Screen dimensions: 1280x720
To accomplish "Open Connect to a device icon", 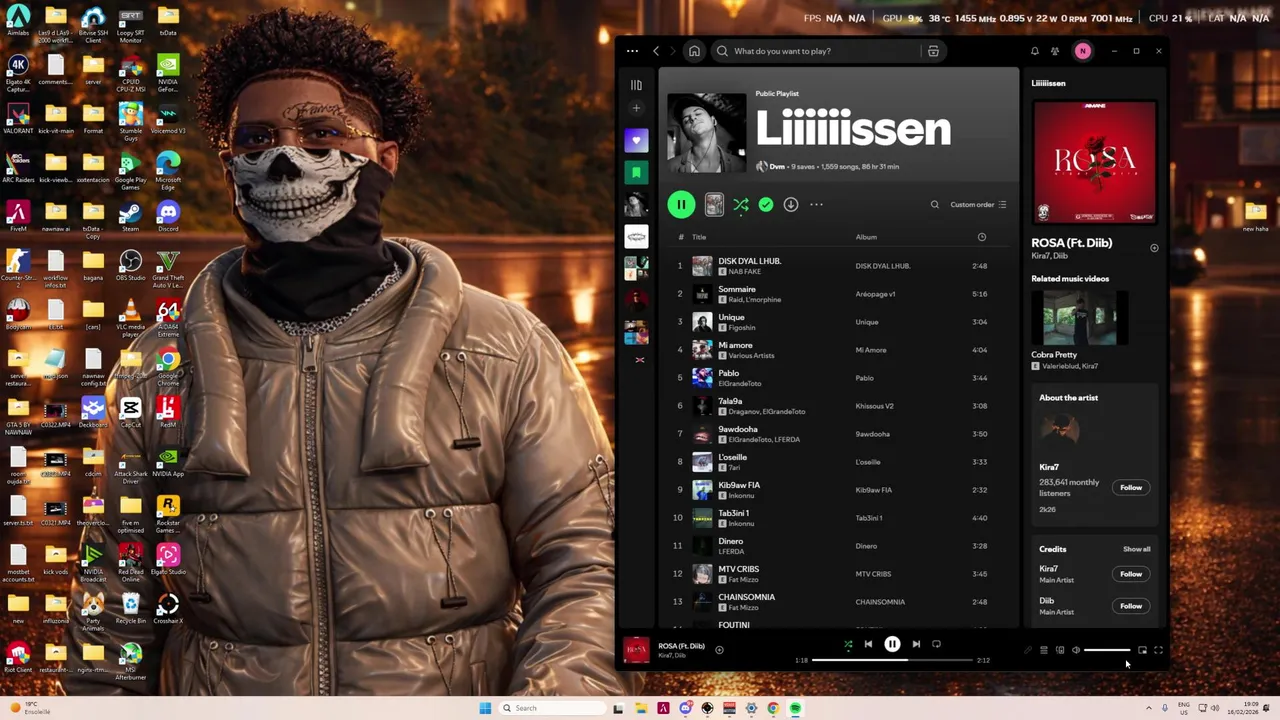I will (1060, 650).
